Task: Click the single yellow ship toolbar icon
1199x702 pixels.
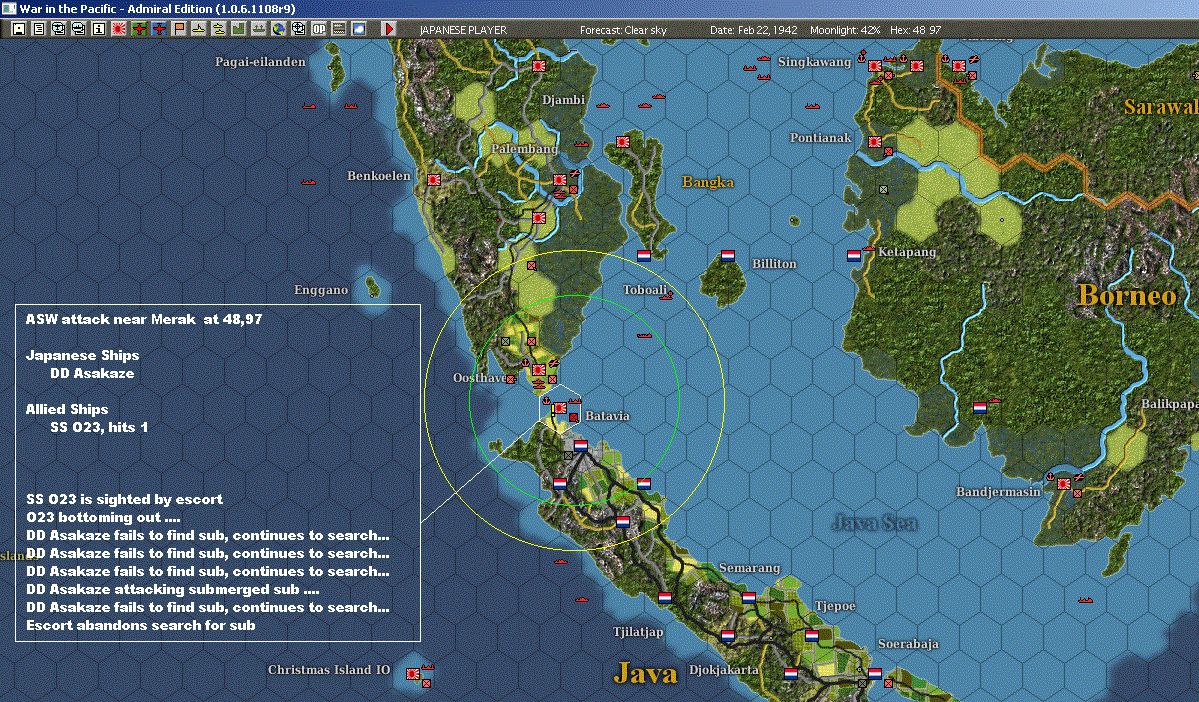Action: [199, 29]
